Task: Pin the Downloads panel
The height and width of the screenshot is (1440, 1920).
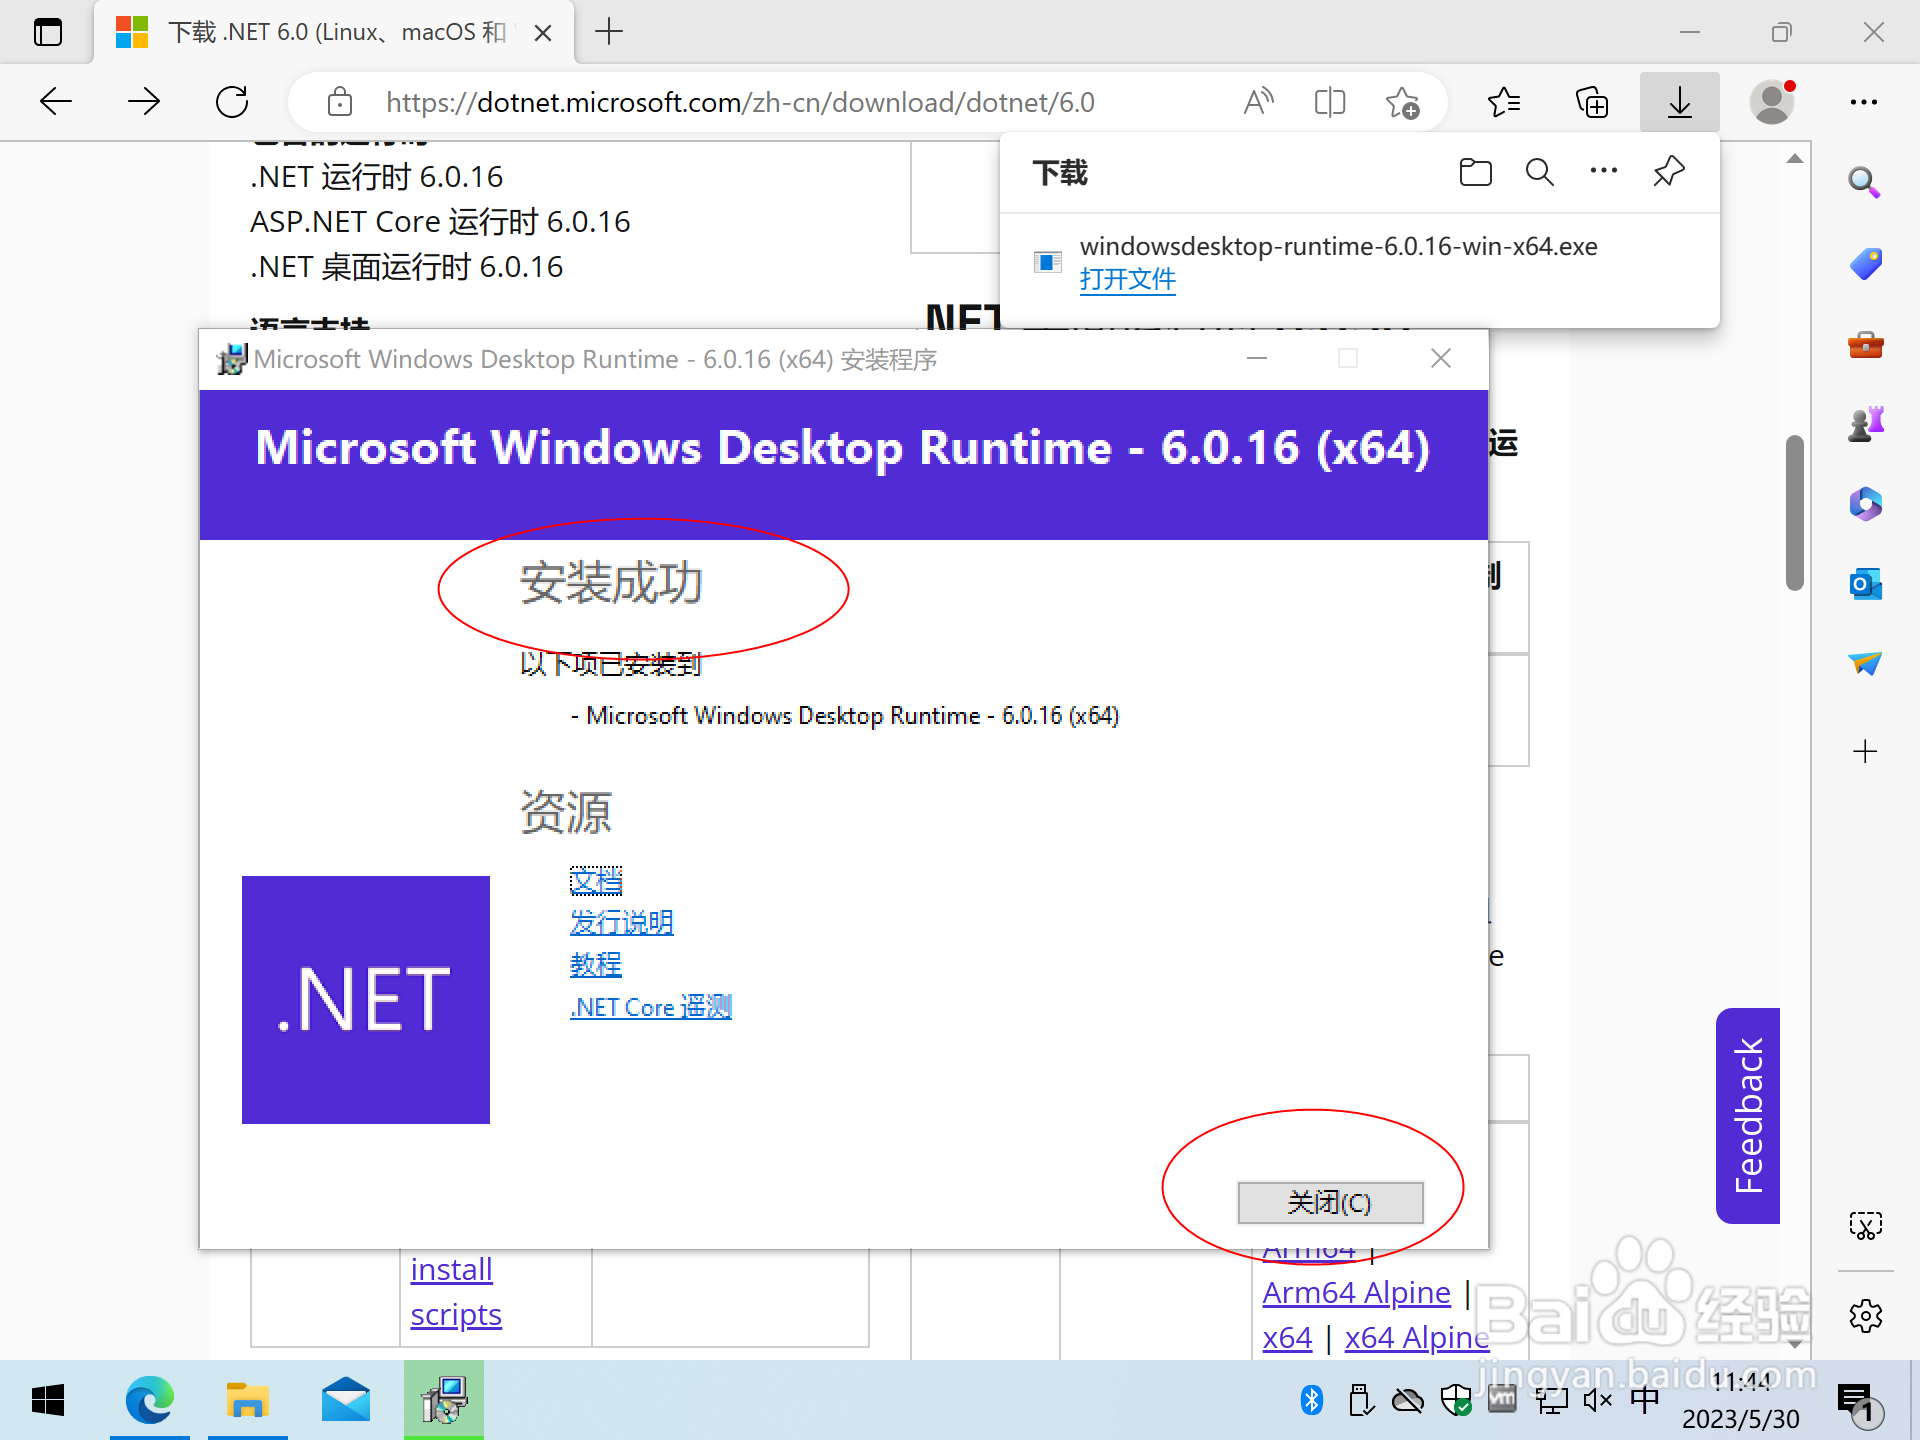Action: click(x=1668, y=172)
